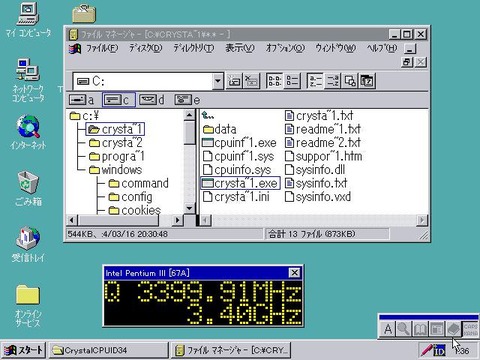Image resolution: width=480 pixels, height=360 pixels.
Task: Select cookies folder in directory tree
Action: [135, 210]
